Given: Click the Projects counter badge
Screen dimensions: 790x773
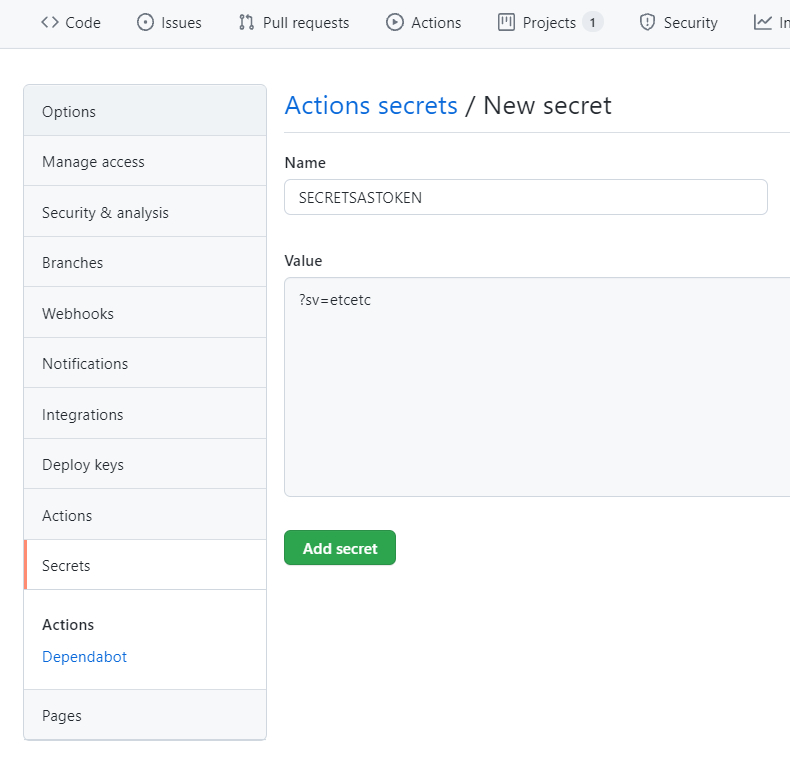Looking at the screenshot, I should [592, 22].
